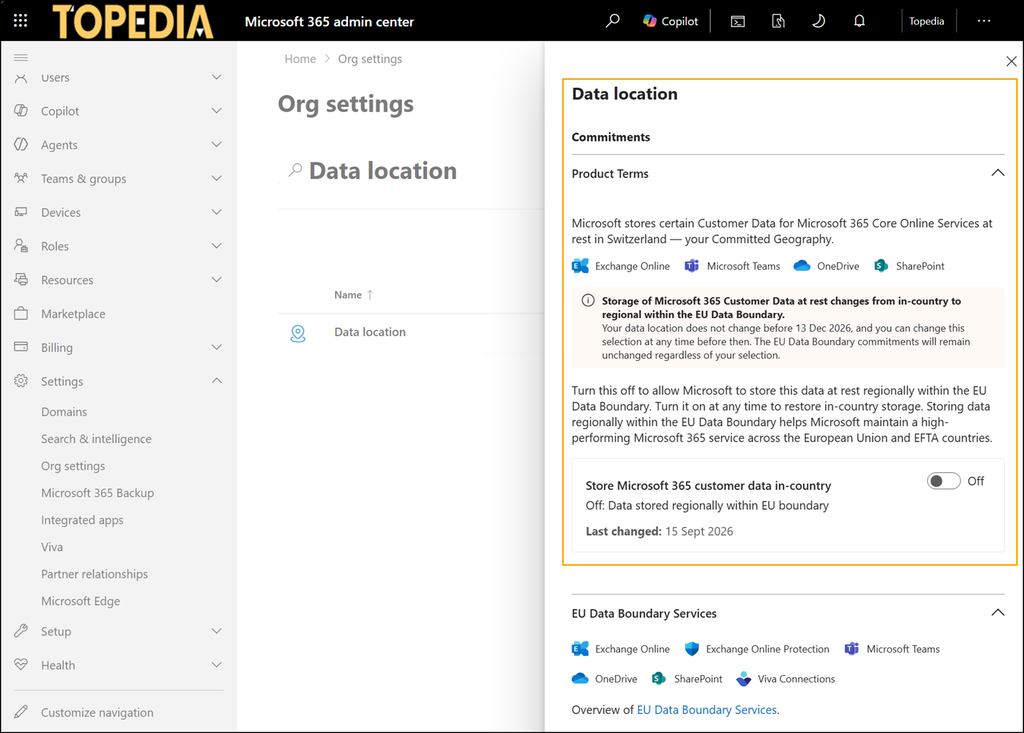Screen dimensions: 1024x733
Task: Click the Data location pin icon in list
Action: click(298, 333)
